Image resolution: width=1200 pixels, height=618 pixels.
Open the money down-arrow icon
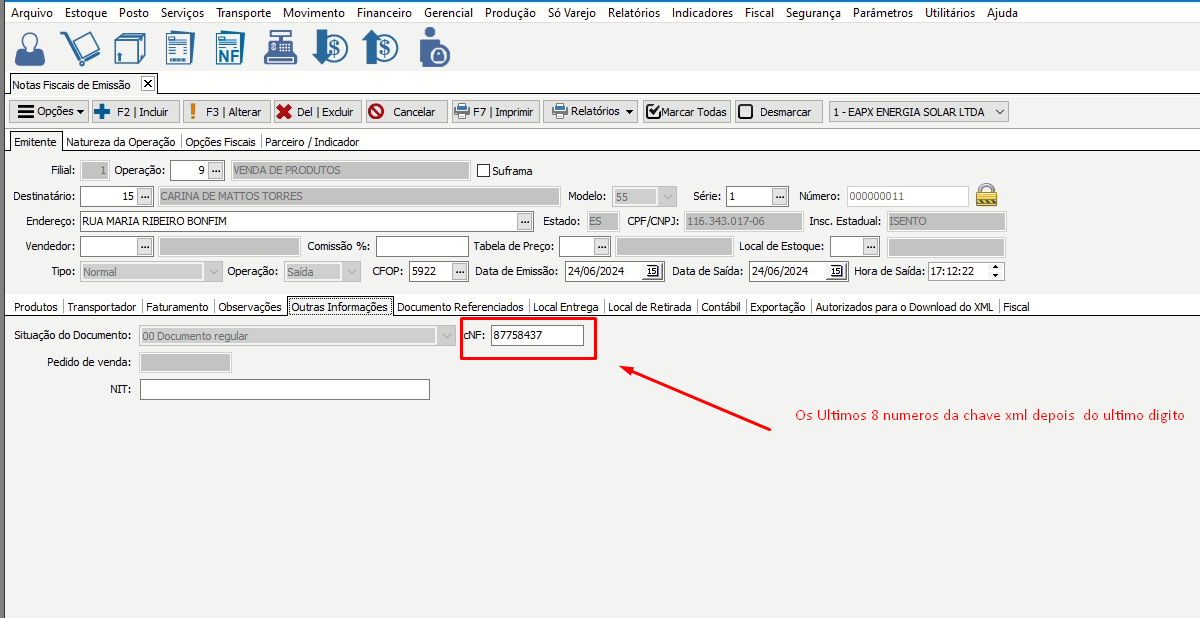click(330, 48)
